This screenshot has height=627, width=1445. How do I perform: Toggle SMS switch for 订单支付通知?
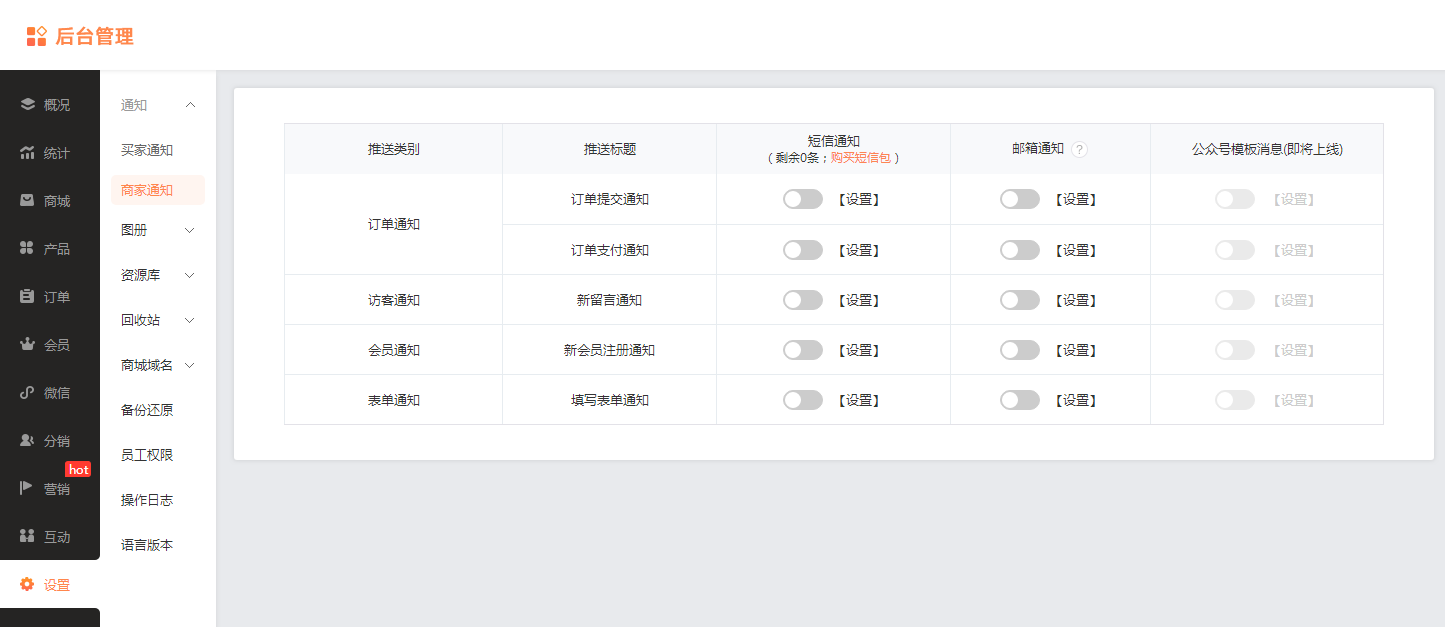(803, 249)
